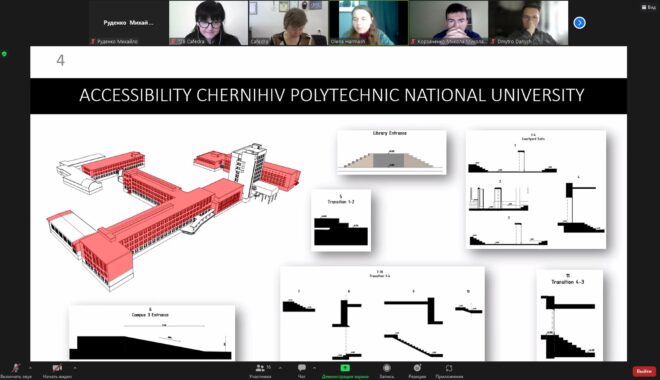Start video with the camera icon
The height and width of the screenshot is (380, 660).
pos(57,368)
